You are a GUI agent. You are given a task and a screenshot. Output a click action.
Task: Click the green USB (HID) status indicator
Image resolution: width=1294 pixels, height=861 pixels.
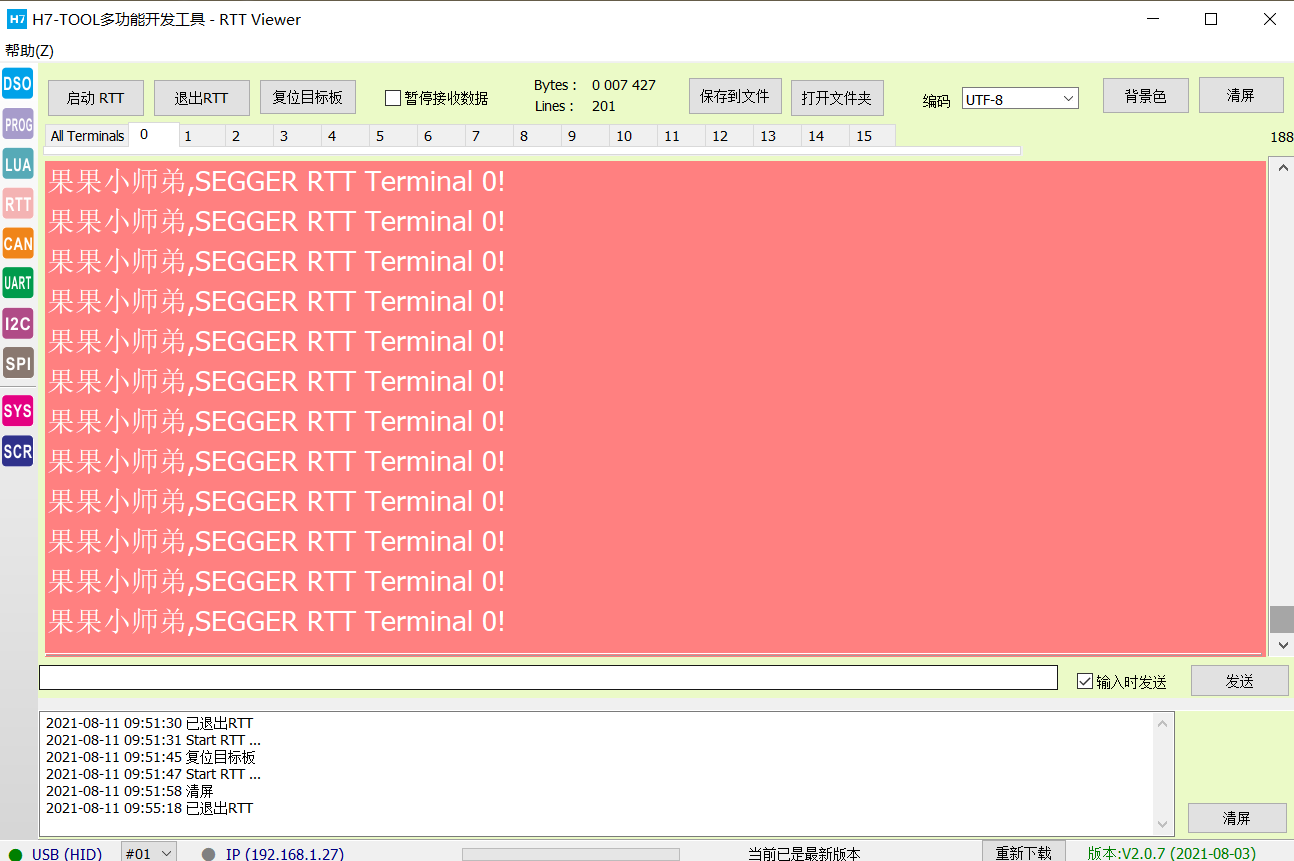click(15, 854)
